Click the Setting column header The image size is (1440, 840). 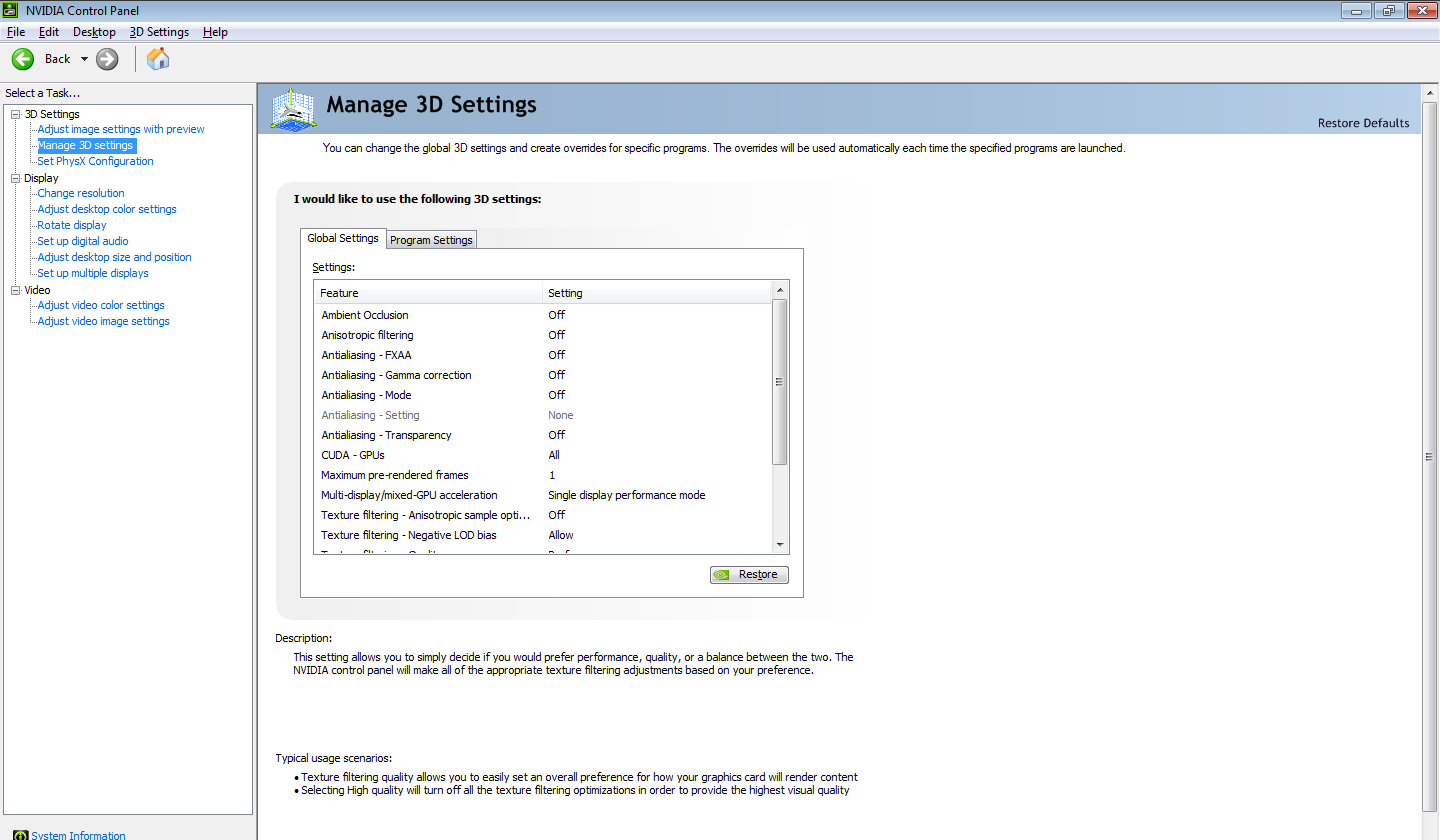[x=658, y=293]
